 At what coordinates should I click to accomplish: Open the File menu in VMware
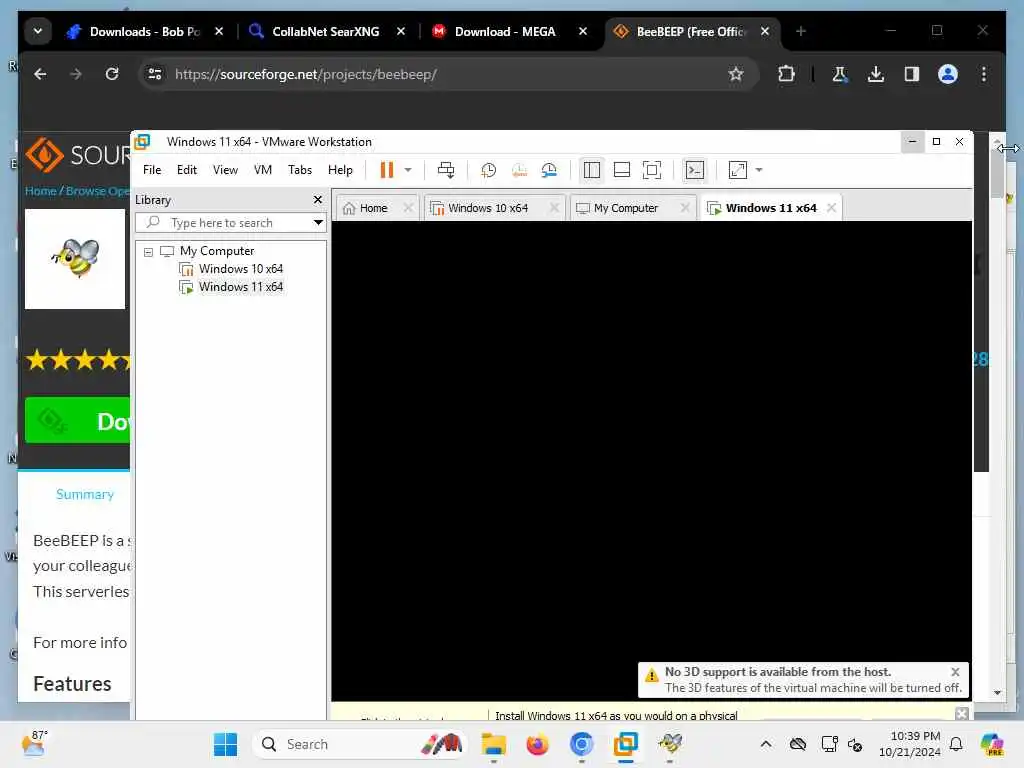point(152,170)
